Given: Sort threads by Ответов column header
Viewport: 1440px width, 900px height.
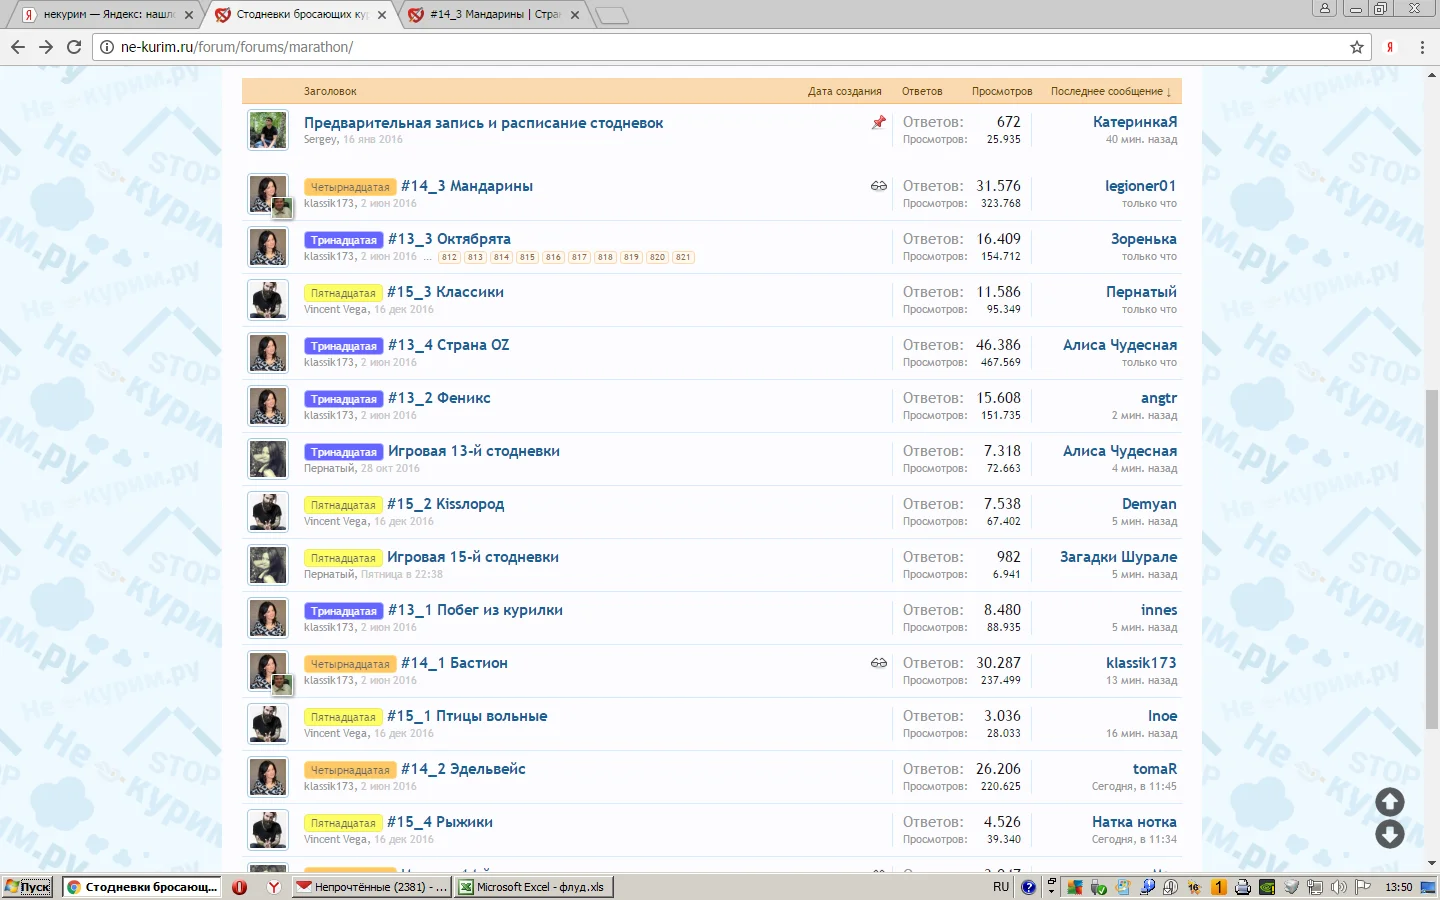Looking at the screenshot, I should (x=921, y=91).
